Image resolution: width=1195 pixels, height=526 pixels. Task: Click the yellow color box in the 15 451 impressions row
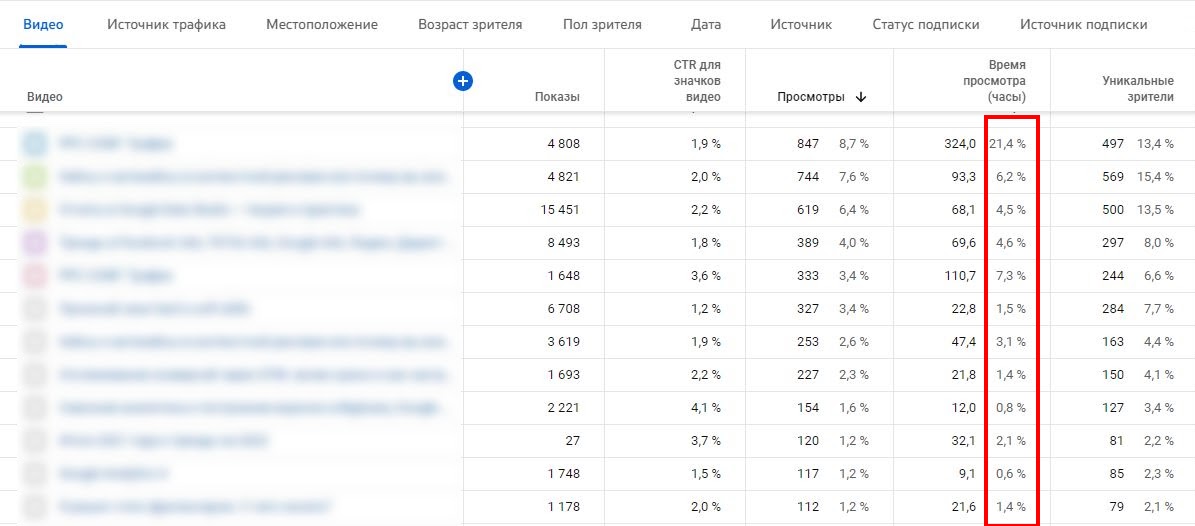35,210
